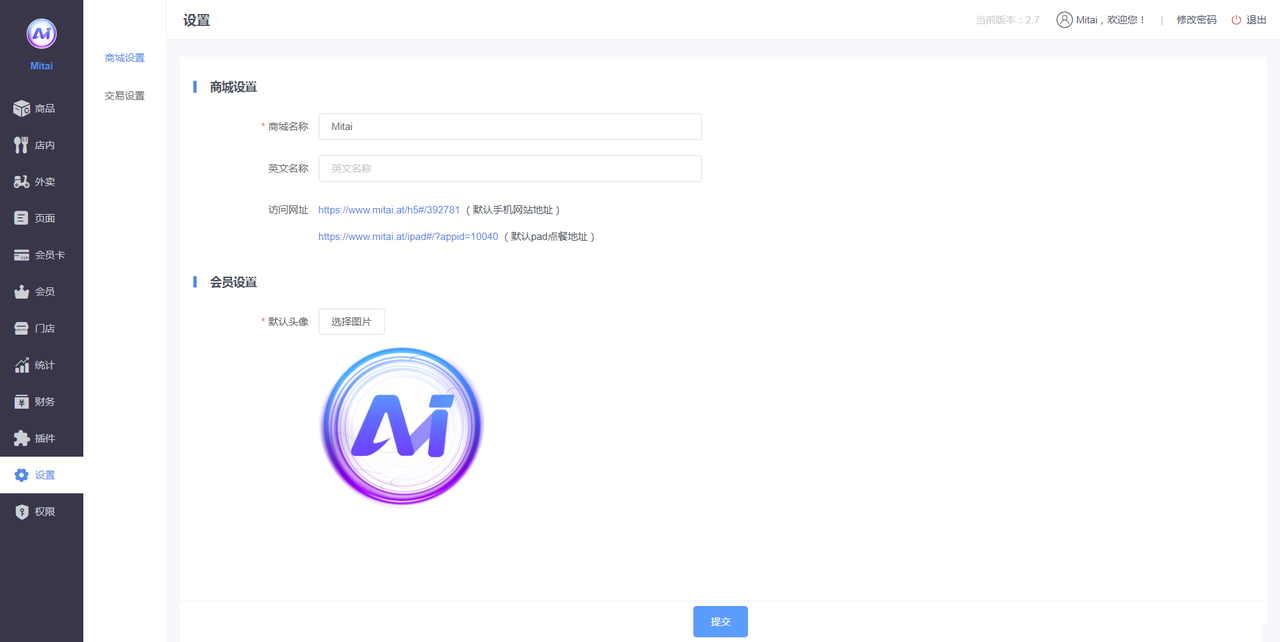Focus the 英文名称 input field

[x=510, y=169]
